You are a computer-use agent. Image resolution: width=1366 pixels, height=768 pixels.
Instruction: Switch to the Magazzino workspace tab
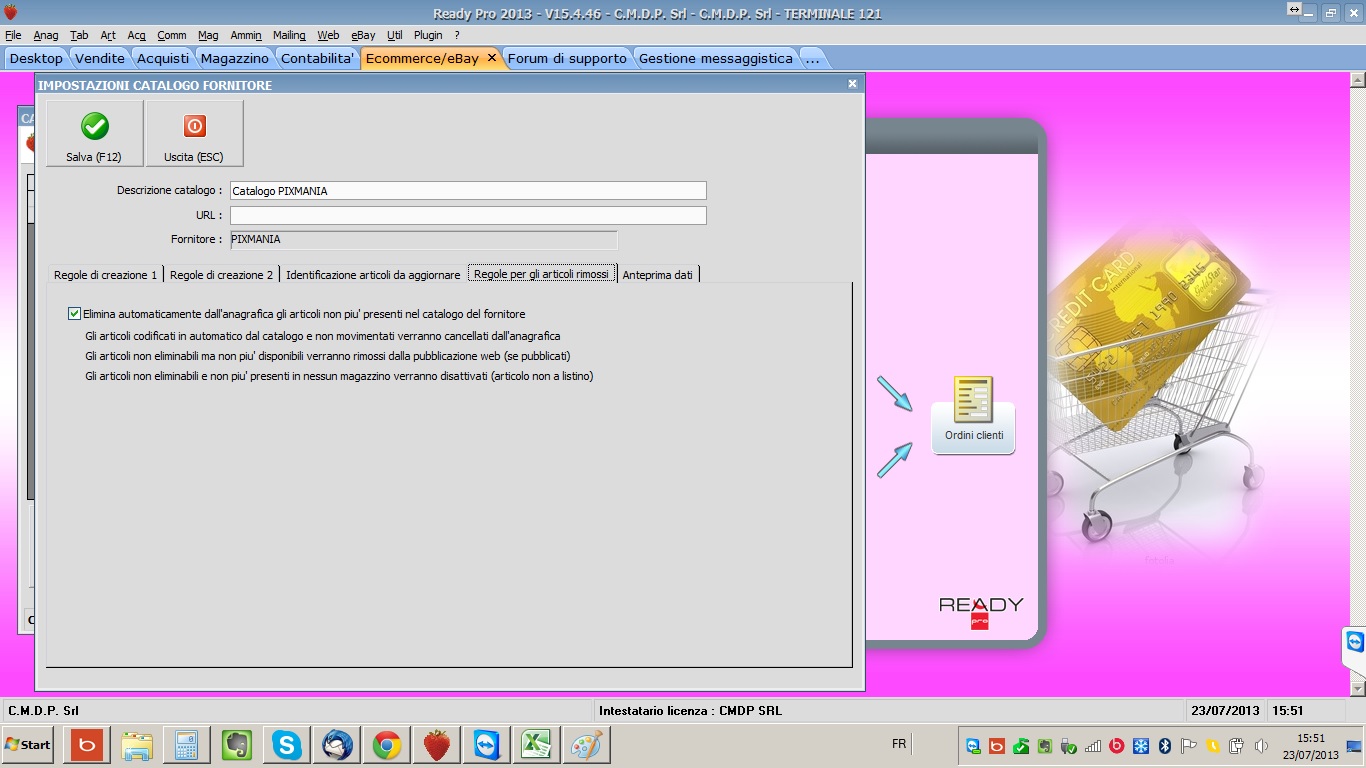coord(235,58)
